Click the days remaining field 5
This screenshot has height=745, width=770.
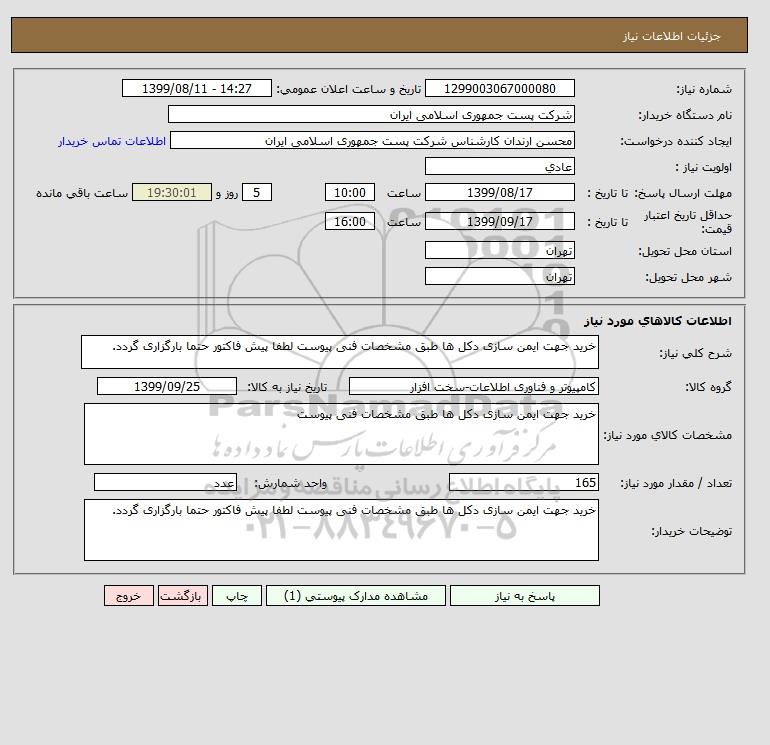tap(257, 193)
